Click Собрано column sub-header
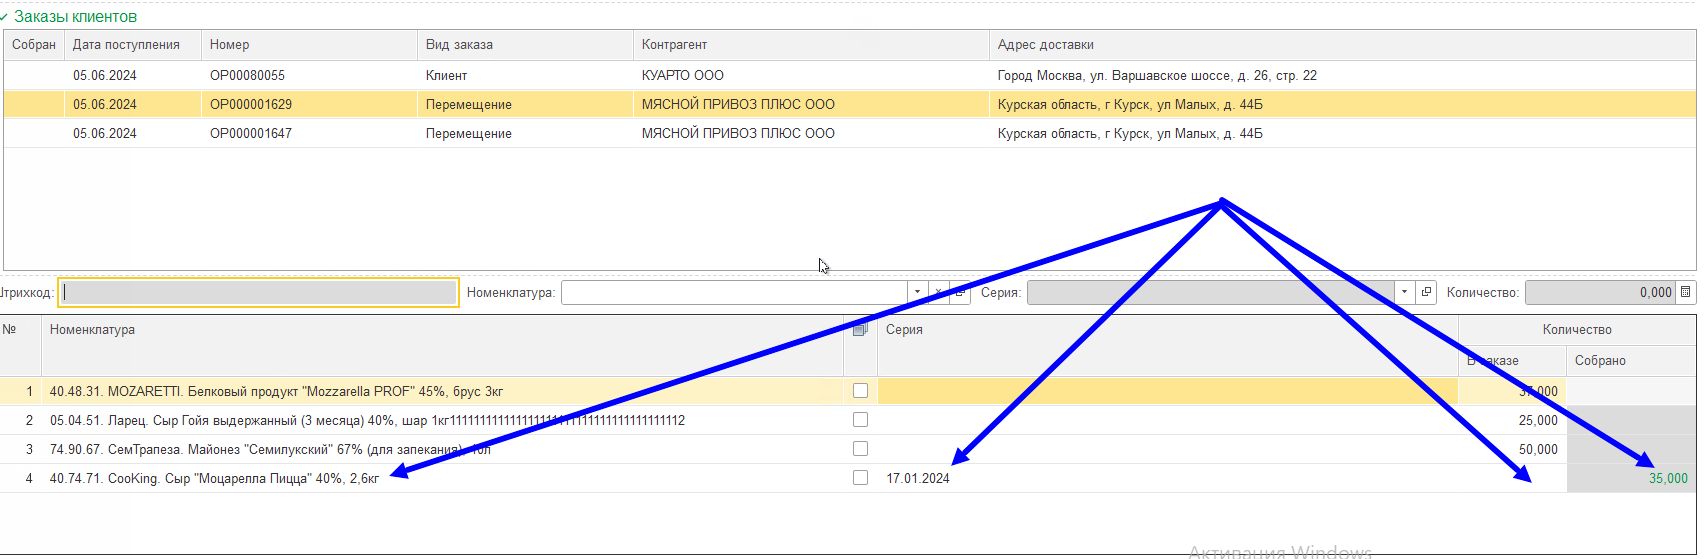This screenshot has height=559, width=1704. (x=1630, y=360)
